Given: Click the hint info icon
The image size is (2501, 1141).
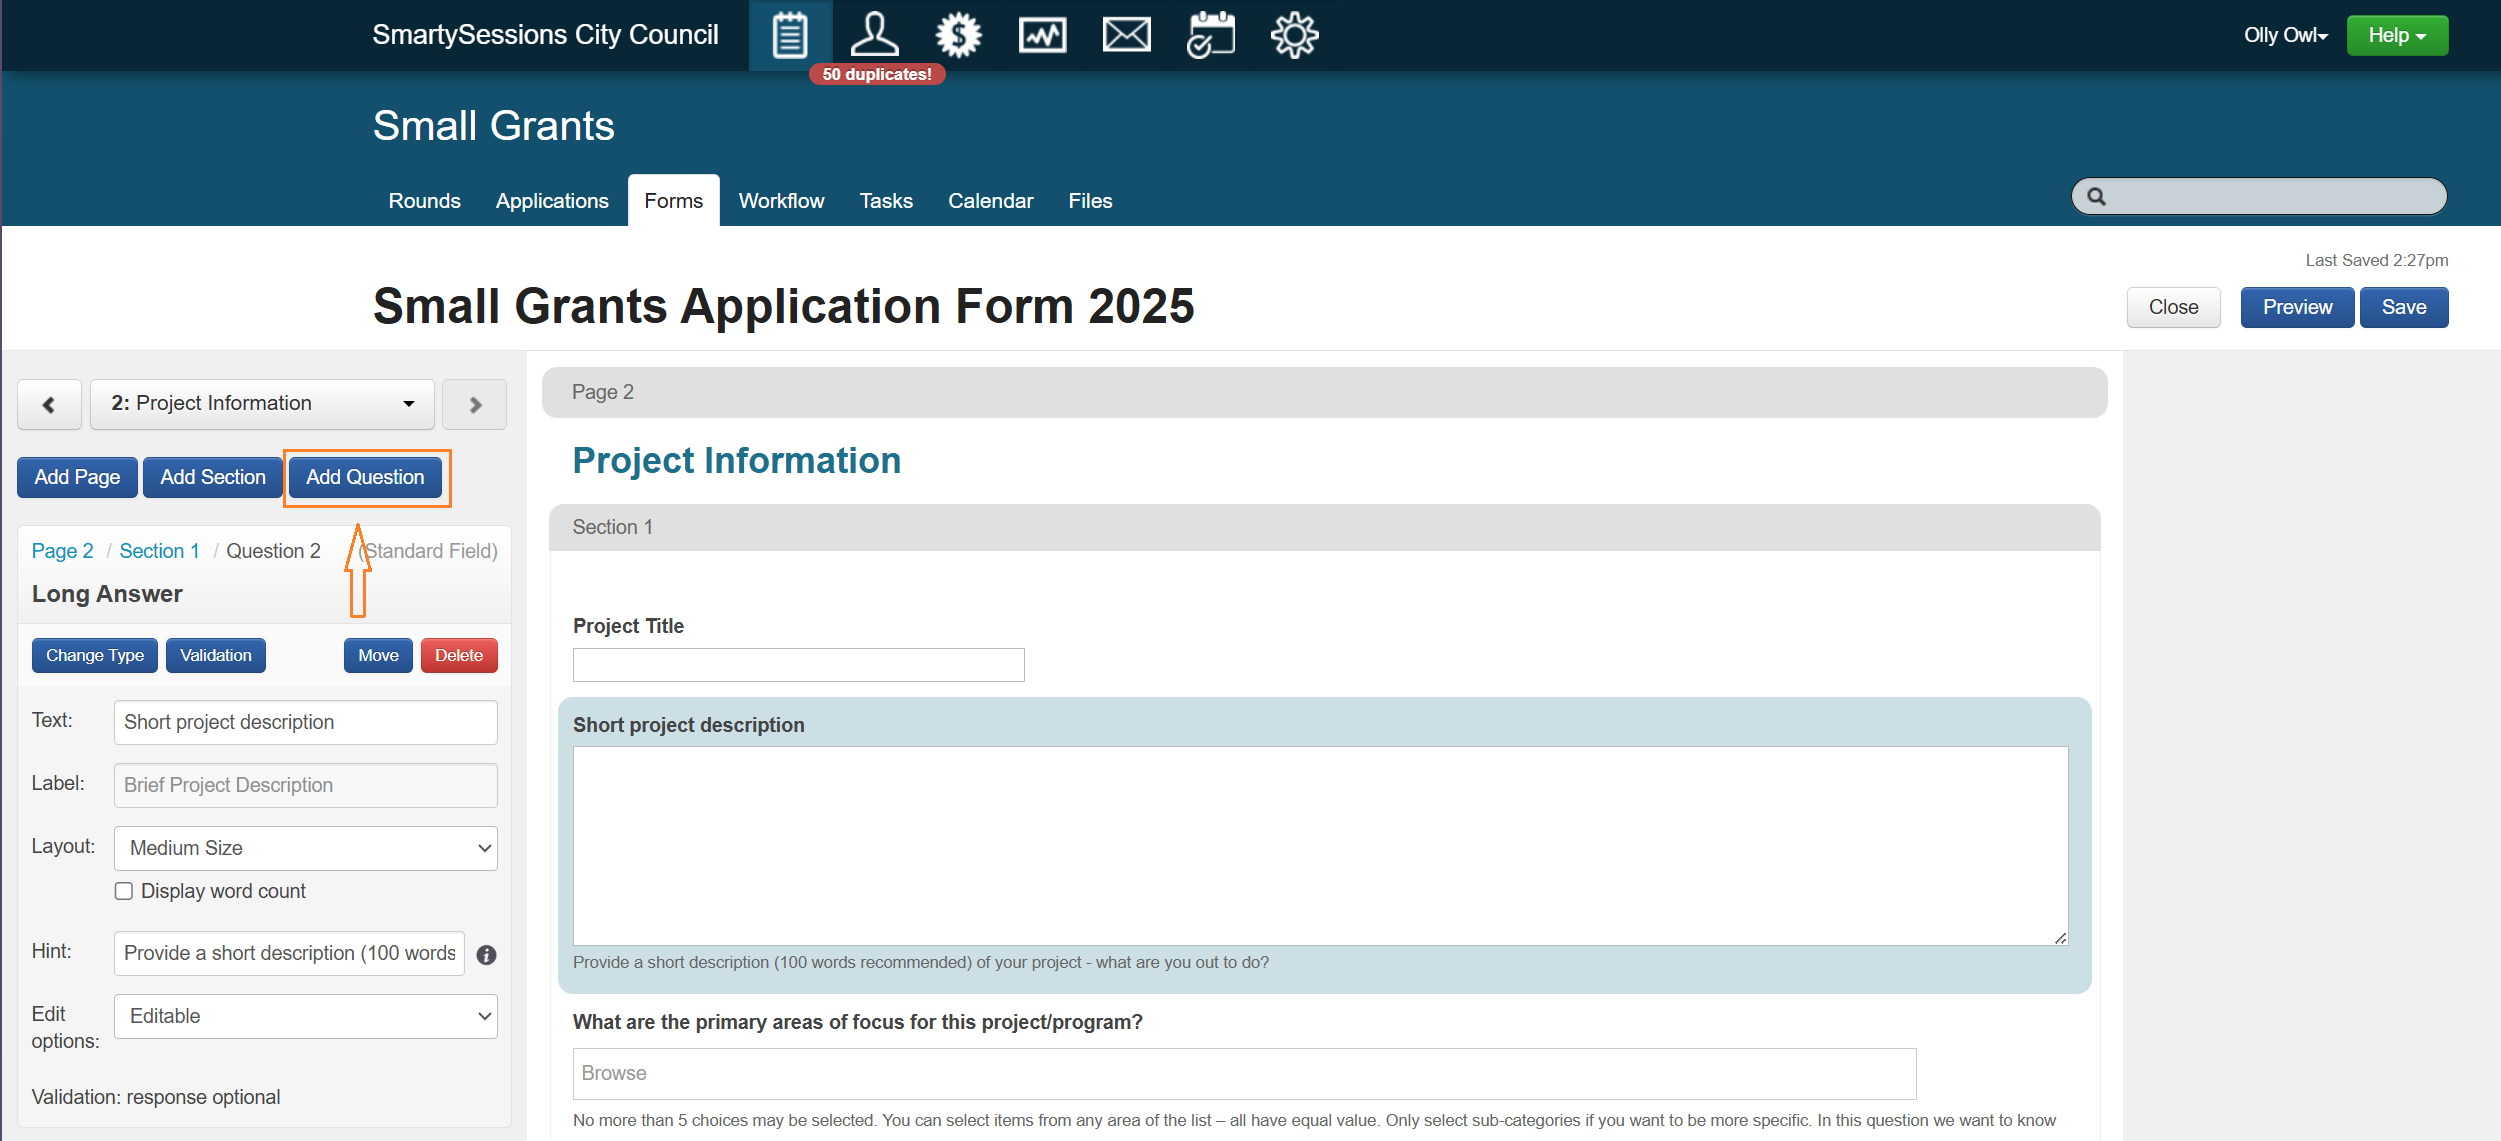Looking at the screenshot, I should point(487,955).
